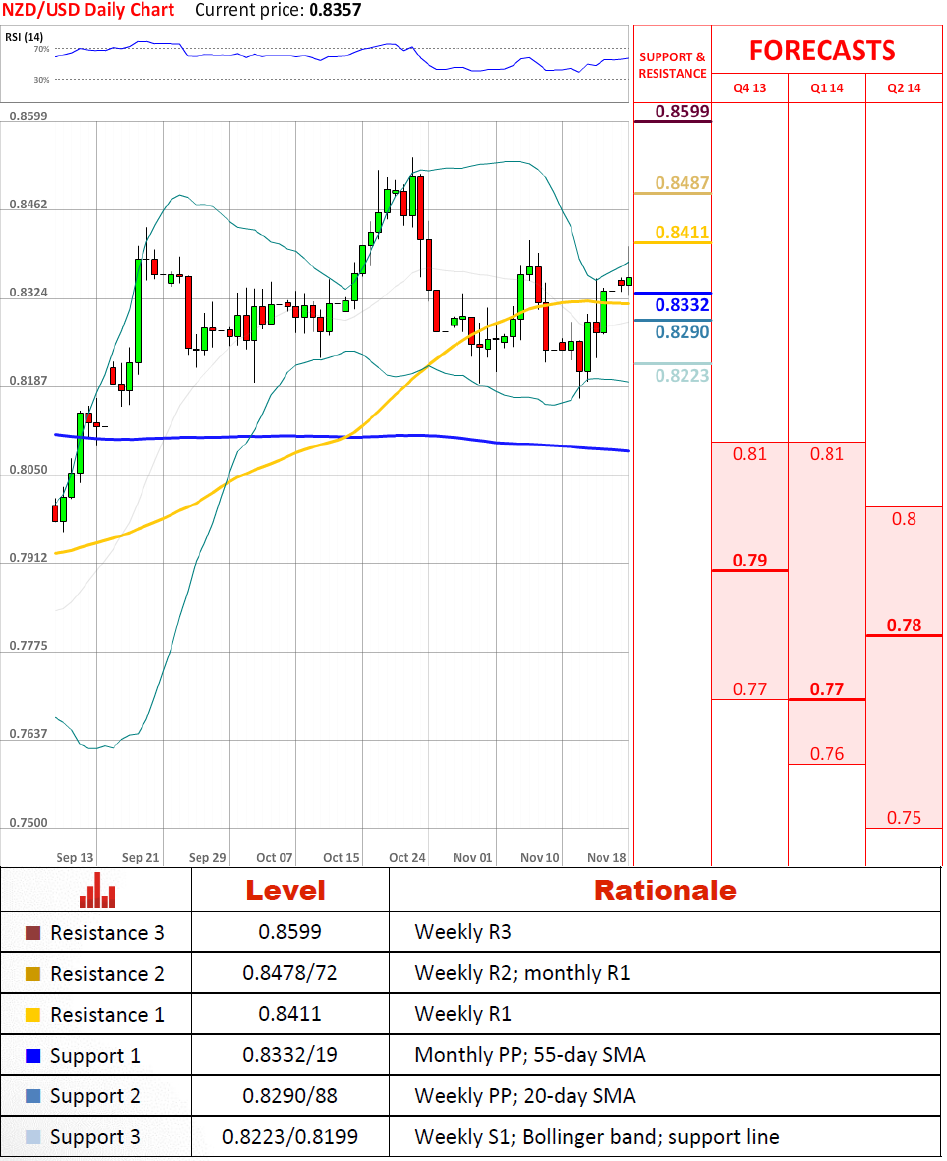Click the Q2 14 forecast low 0.75
The width and height of the screenshot is (947, 1161).
click(x=903, y=818)
